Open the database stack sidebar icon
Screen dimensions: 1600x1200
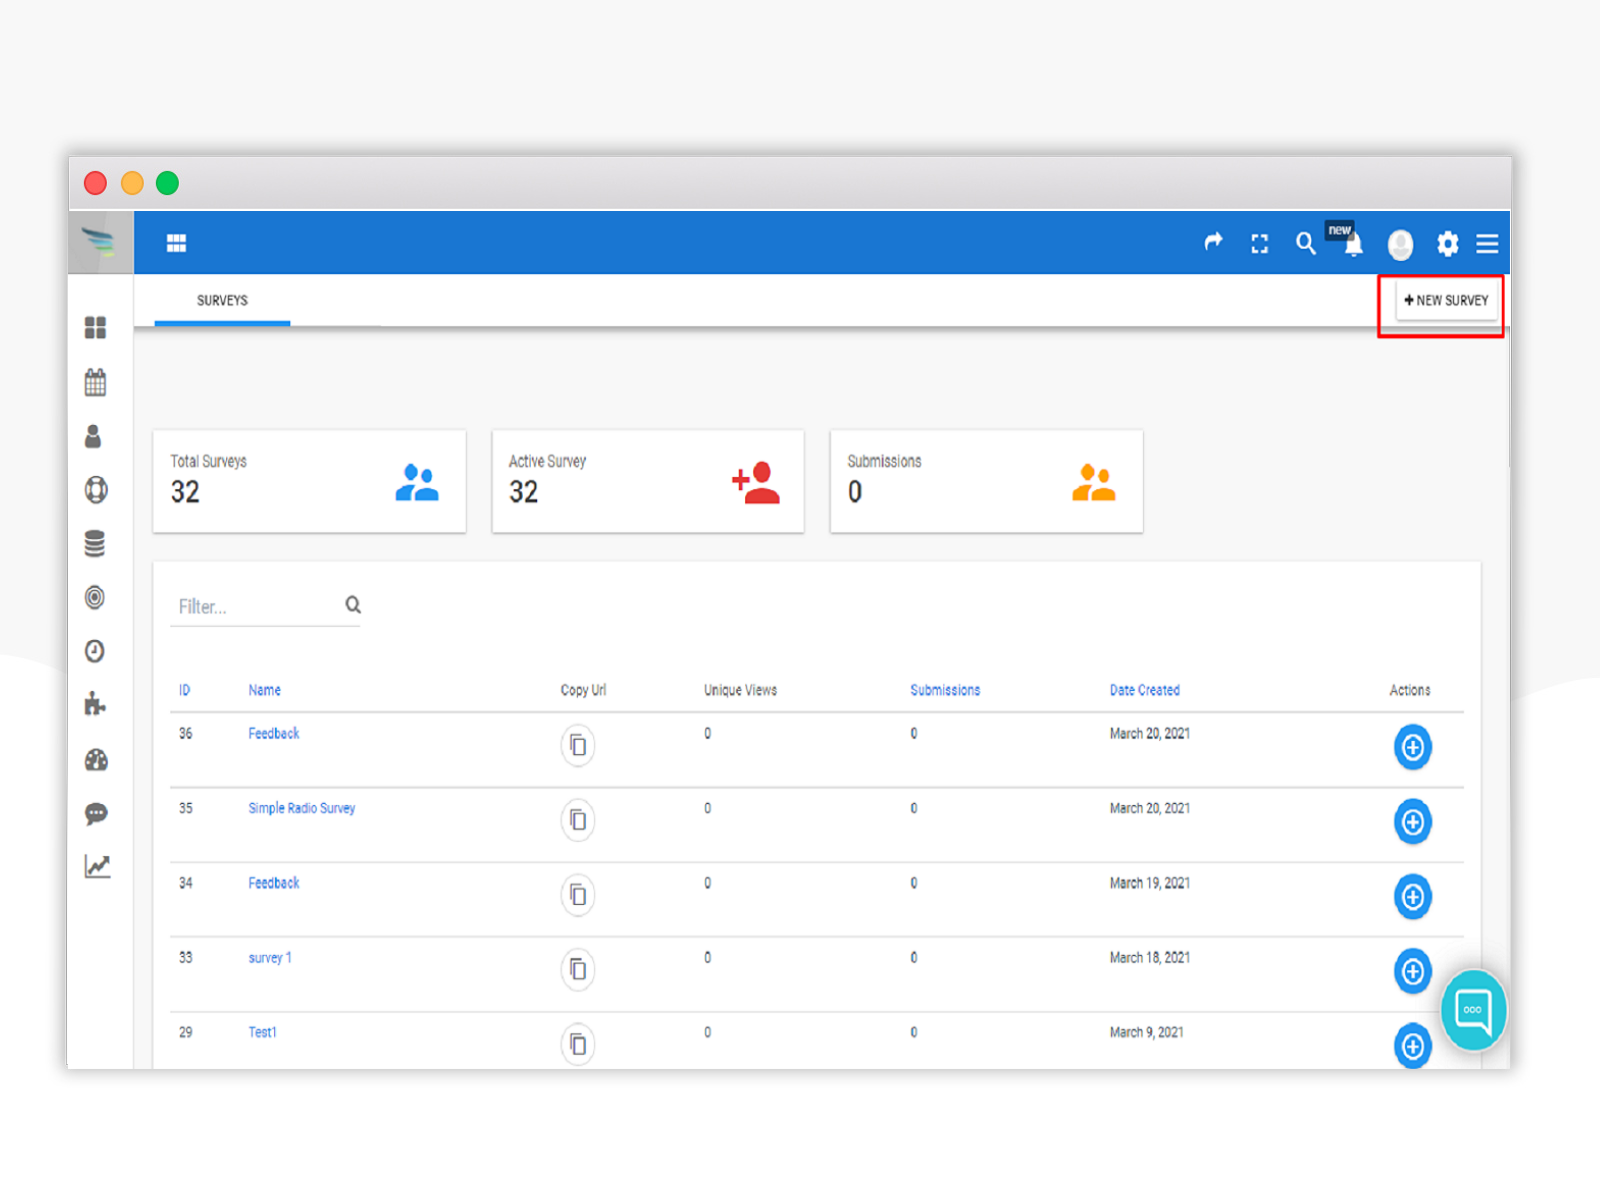[94, 544]
